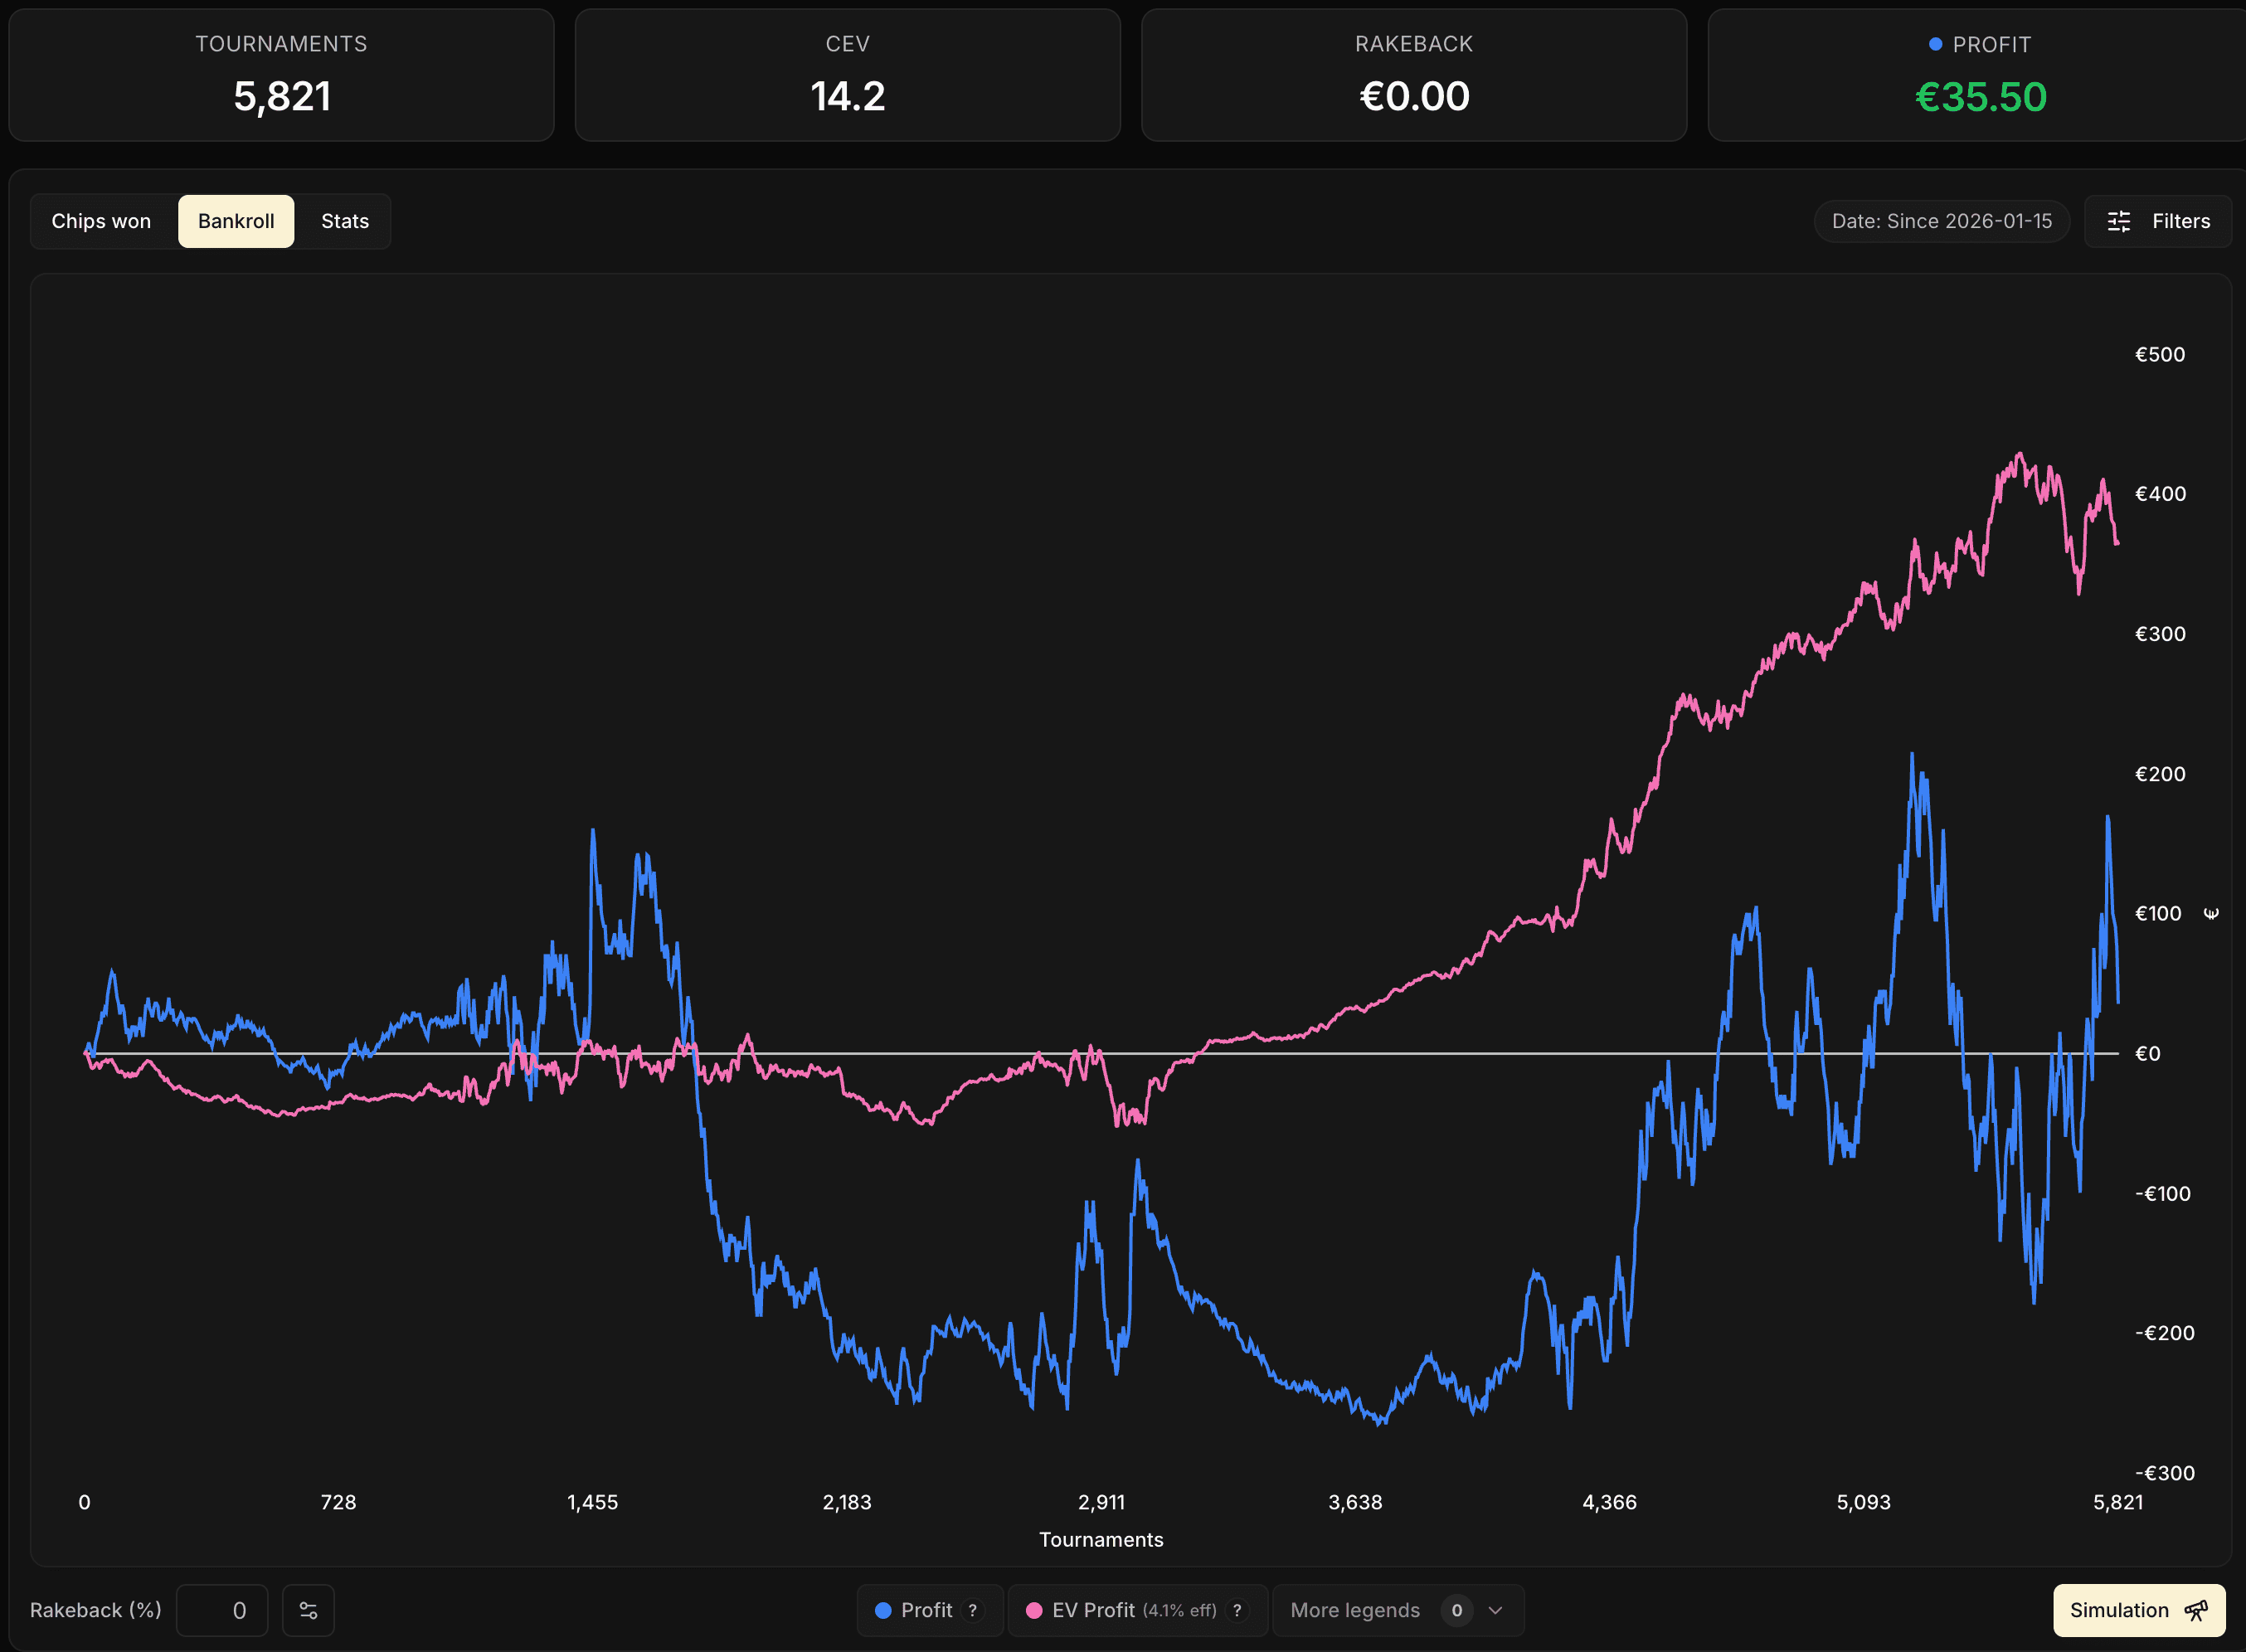2246x1652 pixels.
Task: Expand the More legends dropdown
Action: click(1495, 1610)
